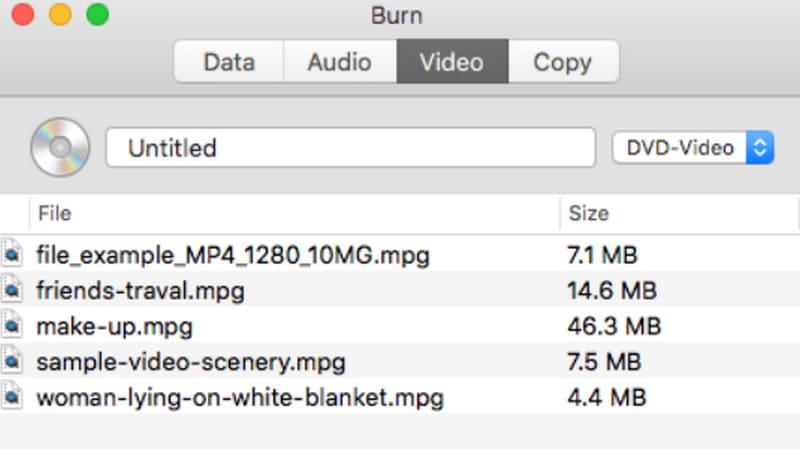Click the 46.3 MB size cell
This screenshot has height=464, width=800.
point(615,326)
